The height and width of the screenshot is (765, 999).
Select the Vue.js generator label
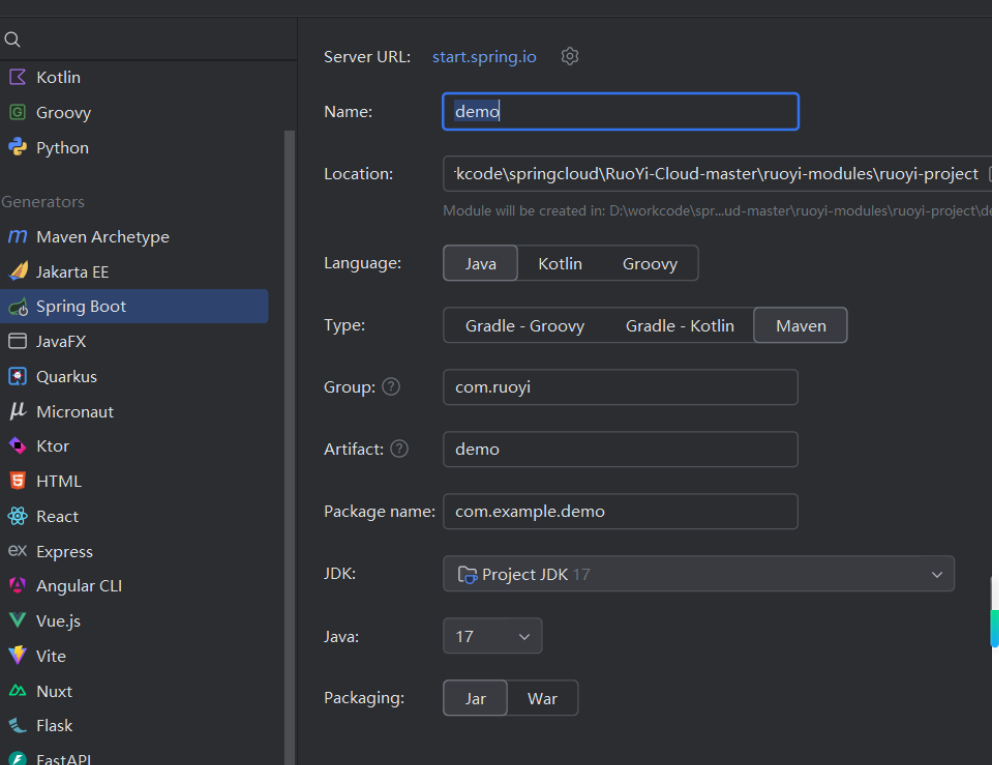(x=59, y=621)
